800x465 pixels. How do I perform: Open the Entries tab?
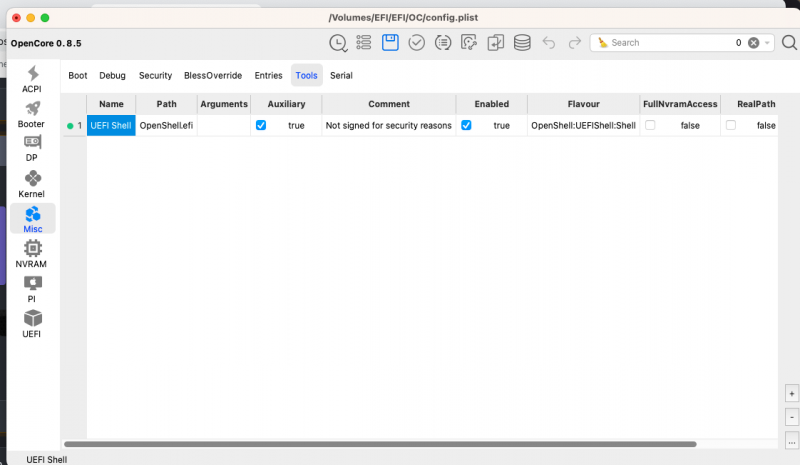click(268, 76)
